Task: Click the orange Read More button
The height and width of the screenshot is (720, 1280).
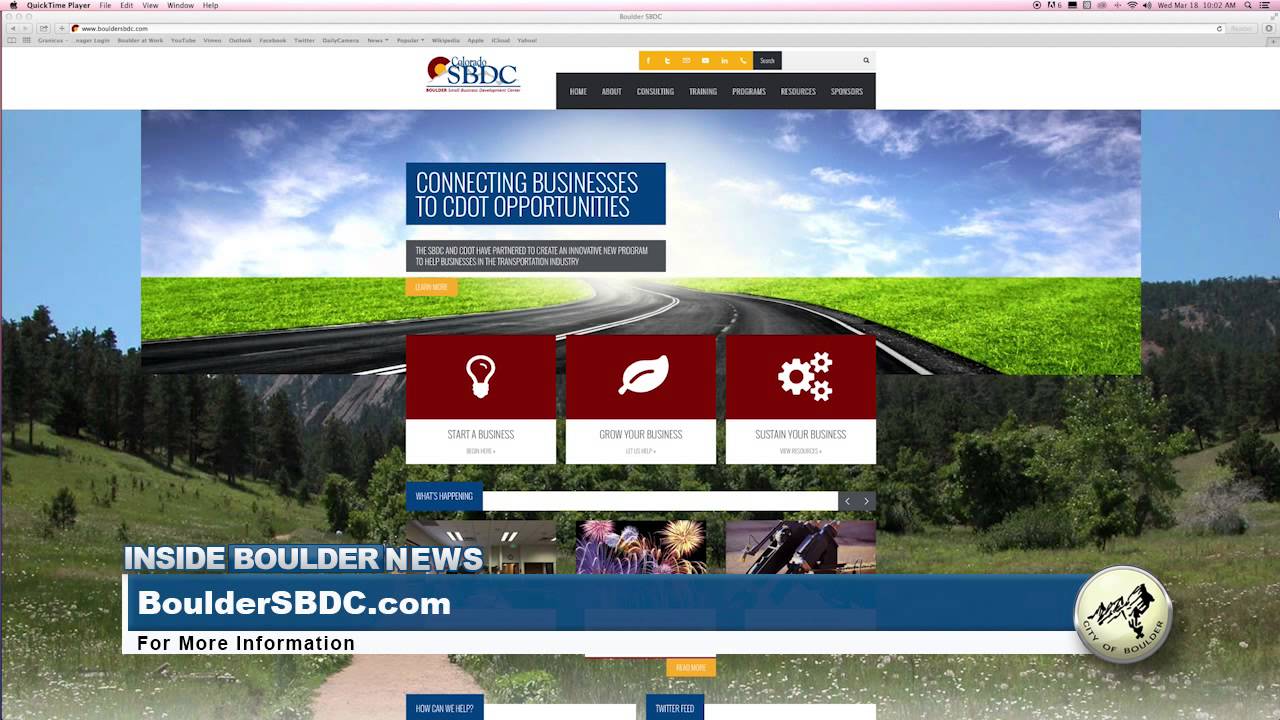Action: point(691,667)
